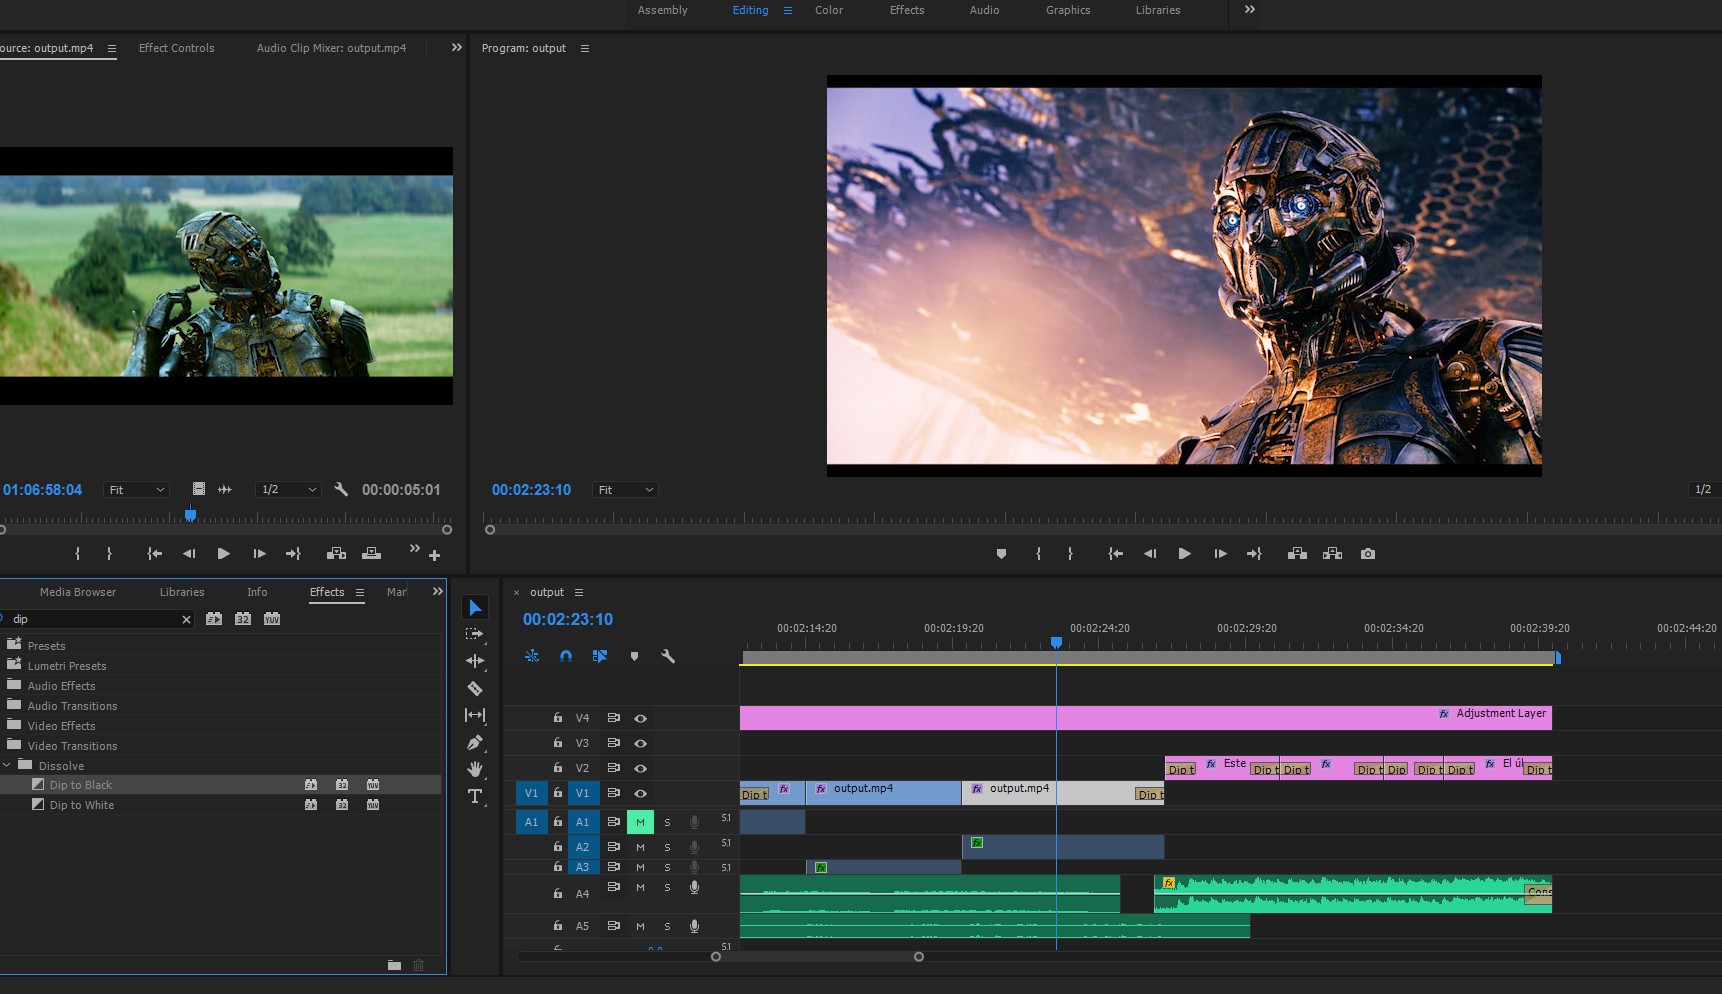Click Extract button in Program monitor
Viewport: 1722px width, 994px height.
(x=1332, y=554)
